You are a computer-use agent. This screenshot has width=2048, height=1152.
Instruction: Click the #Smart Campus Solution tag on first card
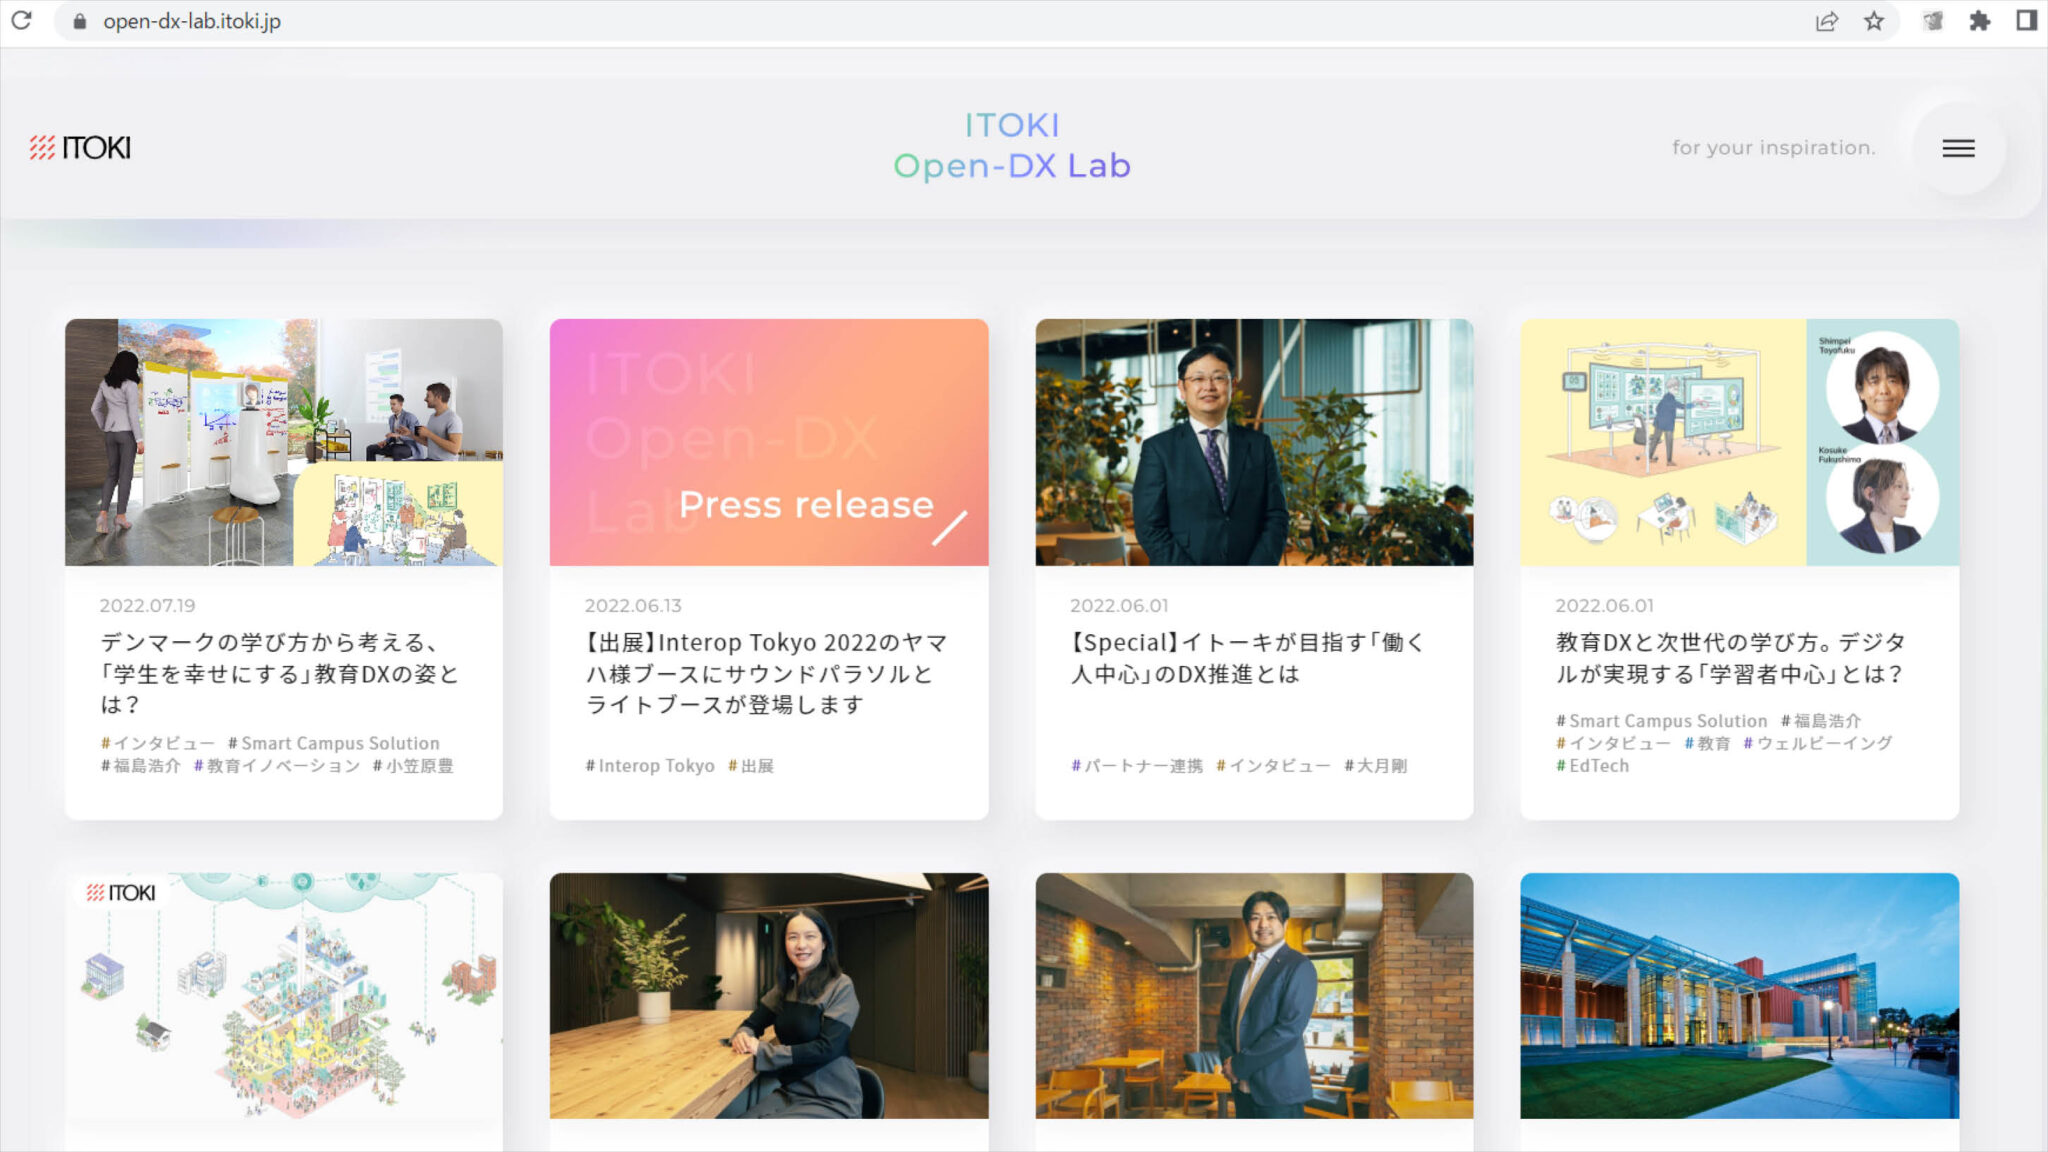333,743
